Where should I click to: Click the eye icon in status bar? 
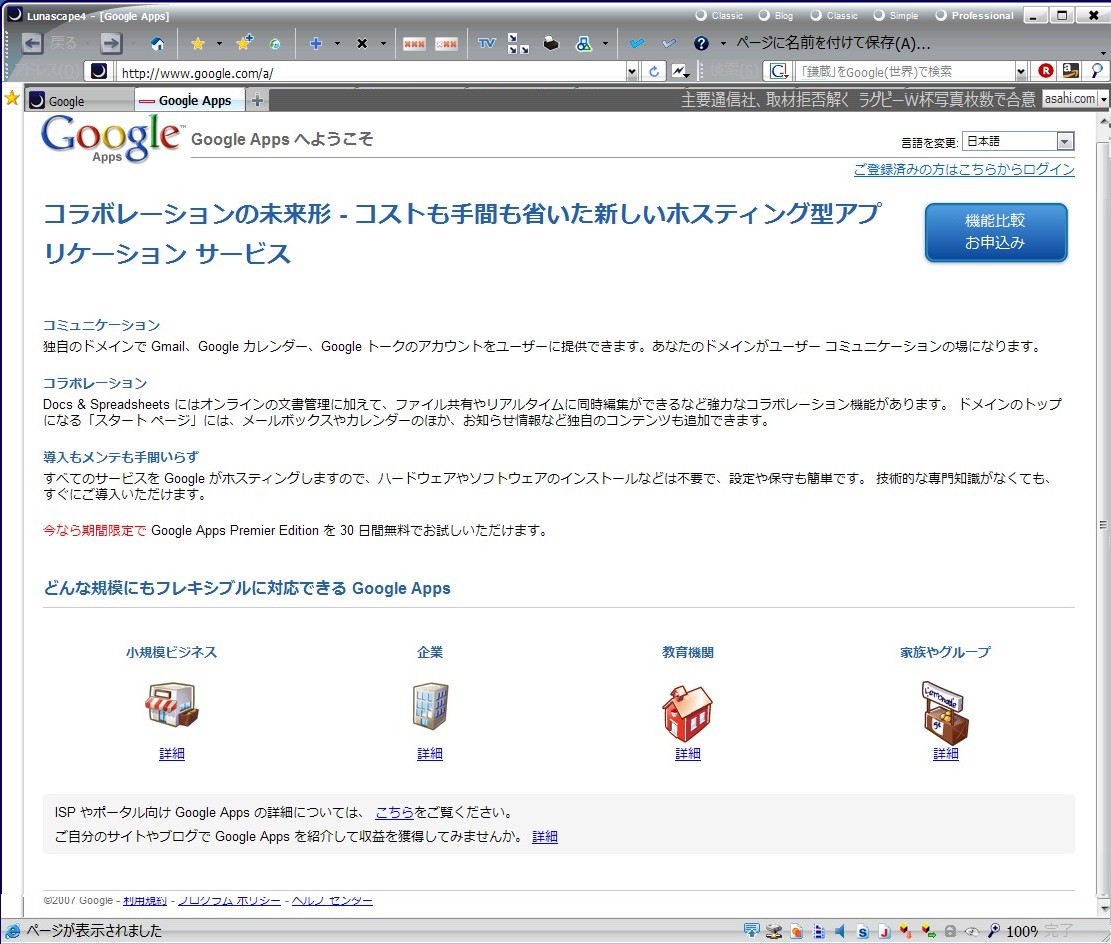pos(972,932)
